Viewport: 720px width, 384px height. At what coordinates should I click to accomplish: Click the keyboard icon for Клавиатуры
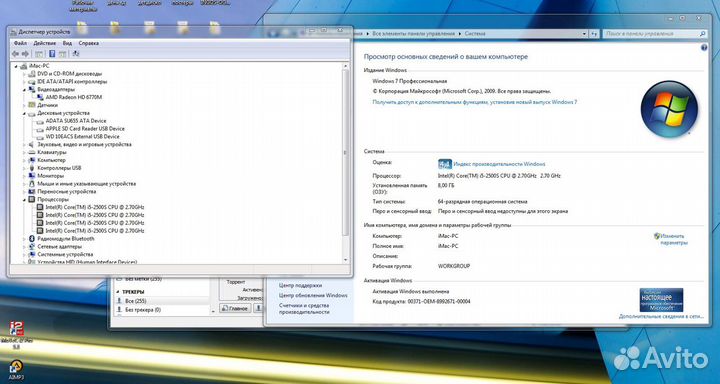click(32, 152)
